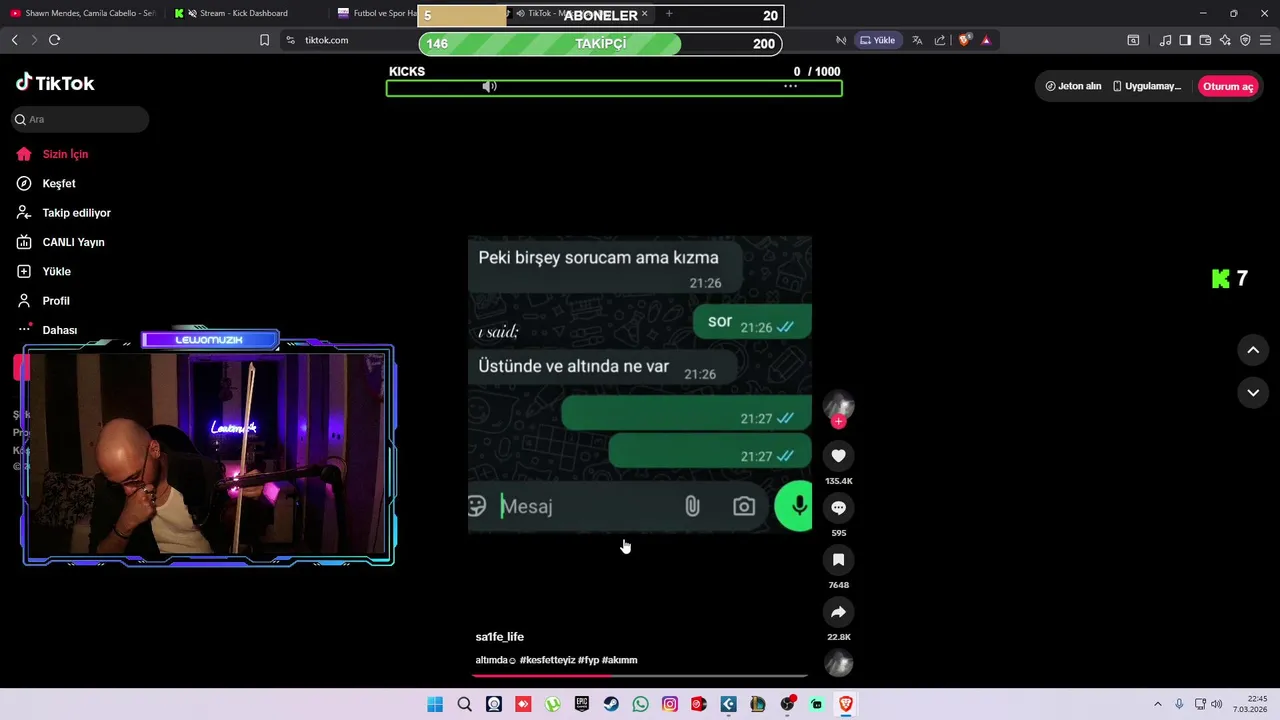
Task: Seek on the red video progress bar
Action: 640,676
